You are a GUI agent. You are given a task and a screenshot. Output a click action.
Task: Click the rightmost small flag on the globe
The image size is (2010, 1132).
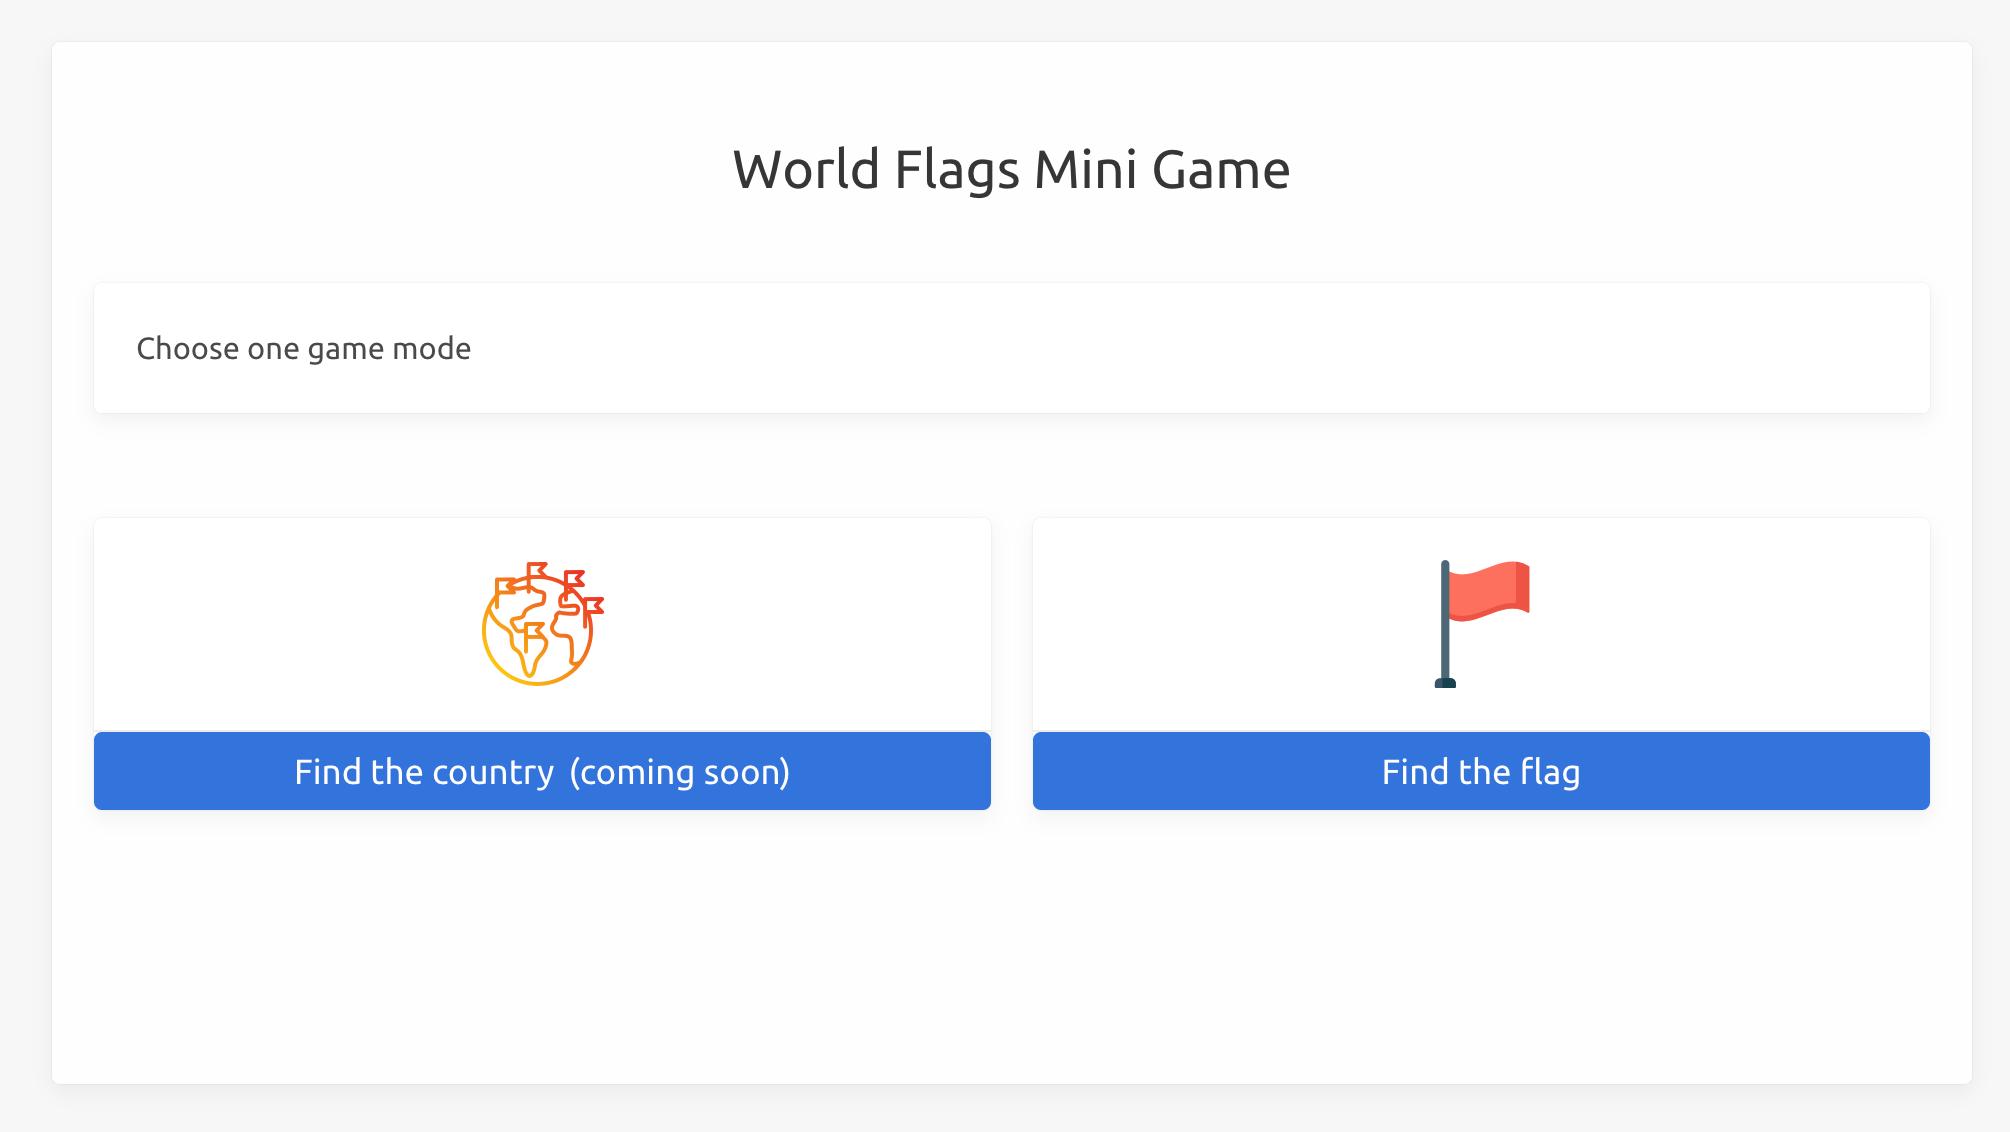coord(593,607)
